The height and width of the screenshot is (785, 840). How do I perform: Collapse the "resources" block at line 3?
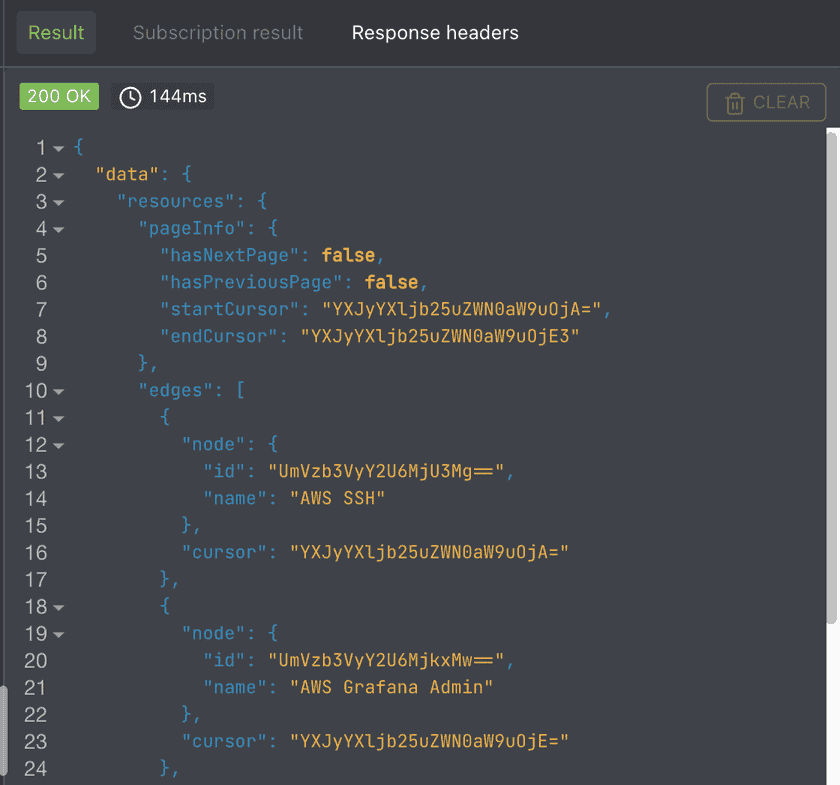click(x=59, y=202)
